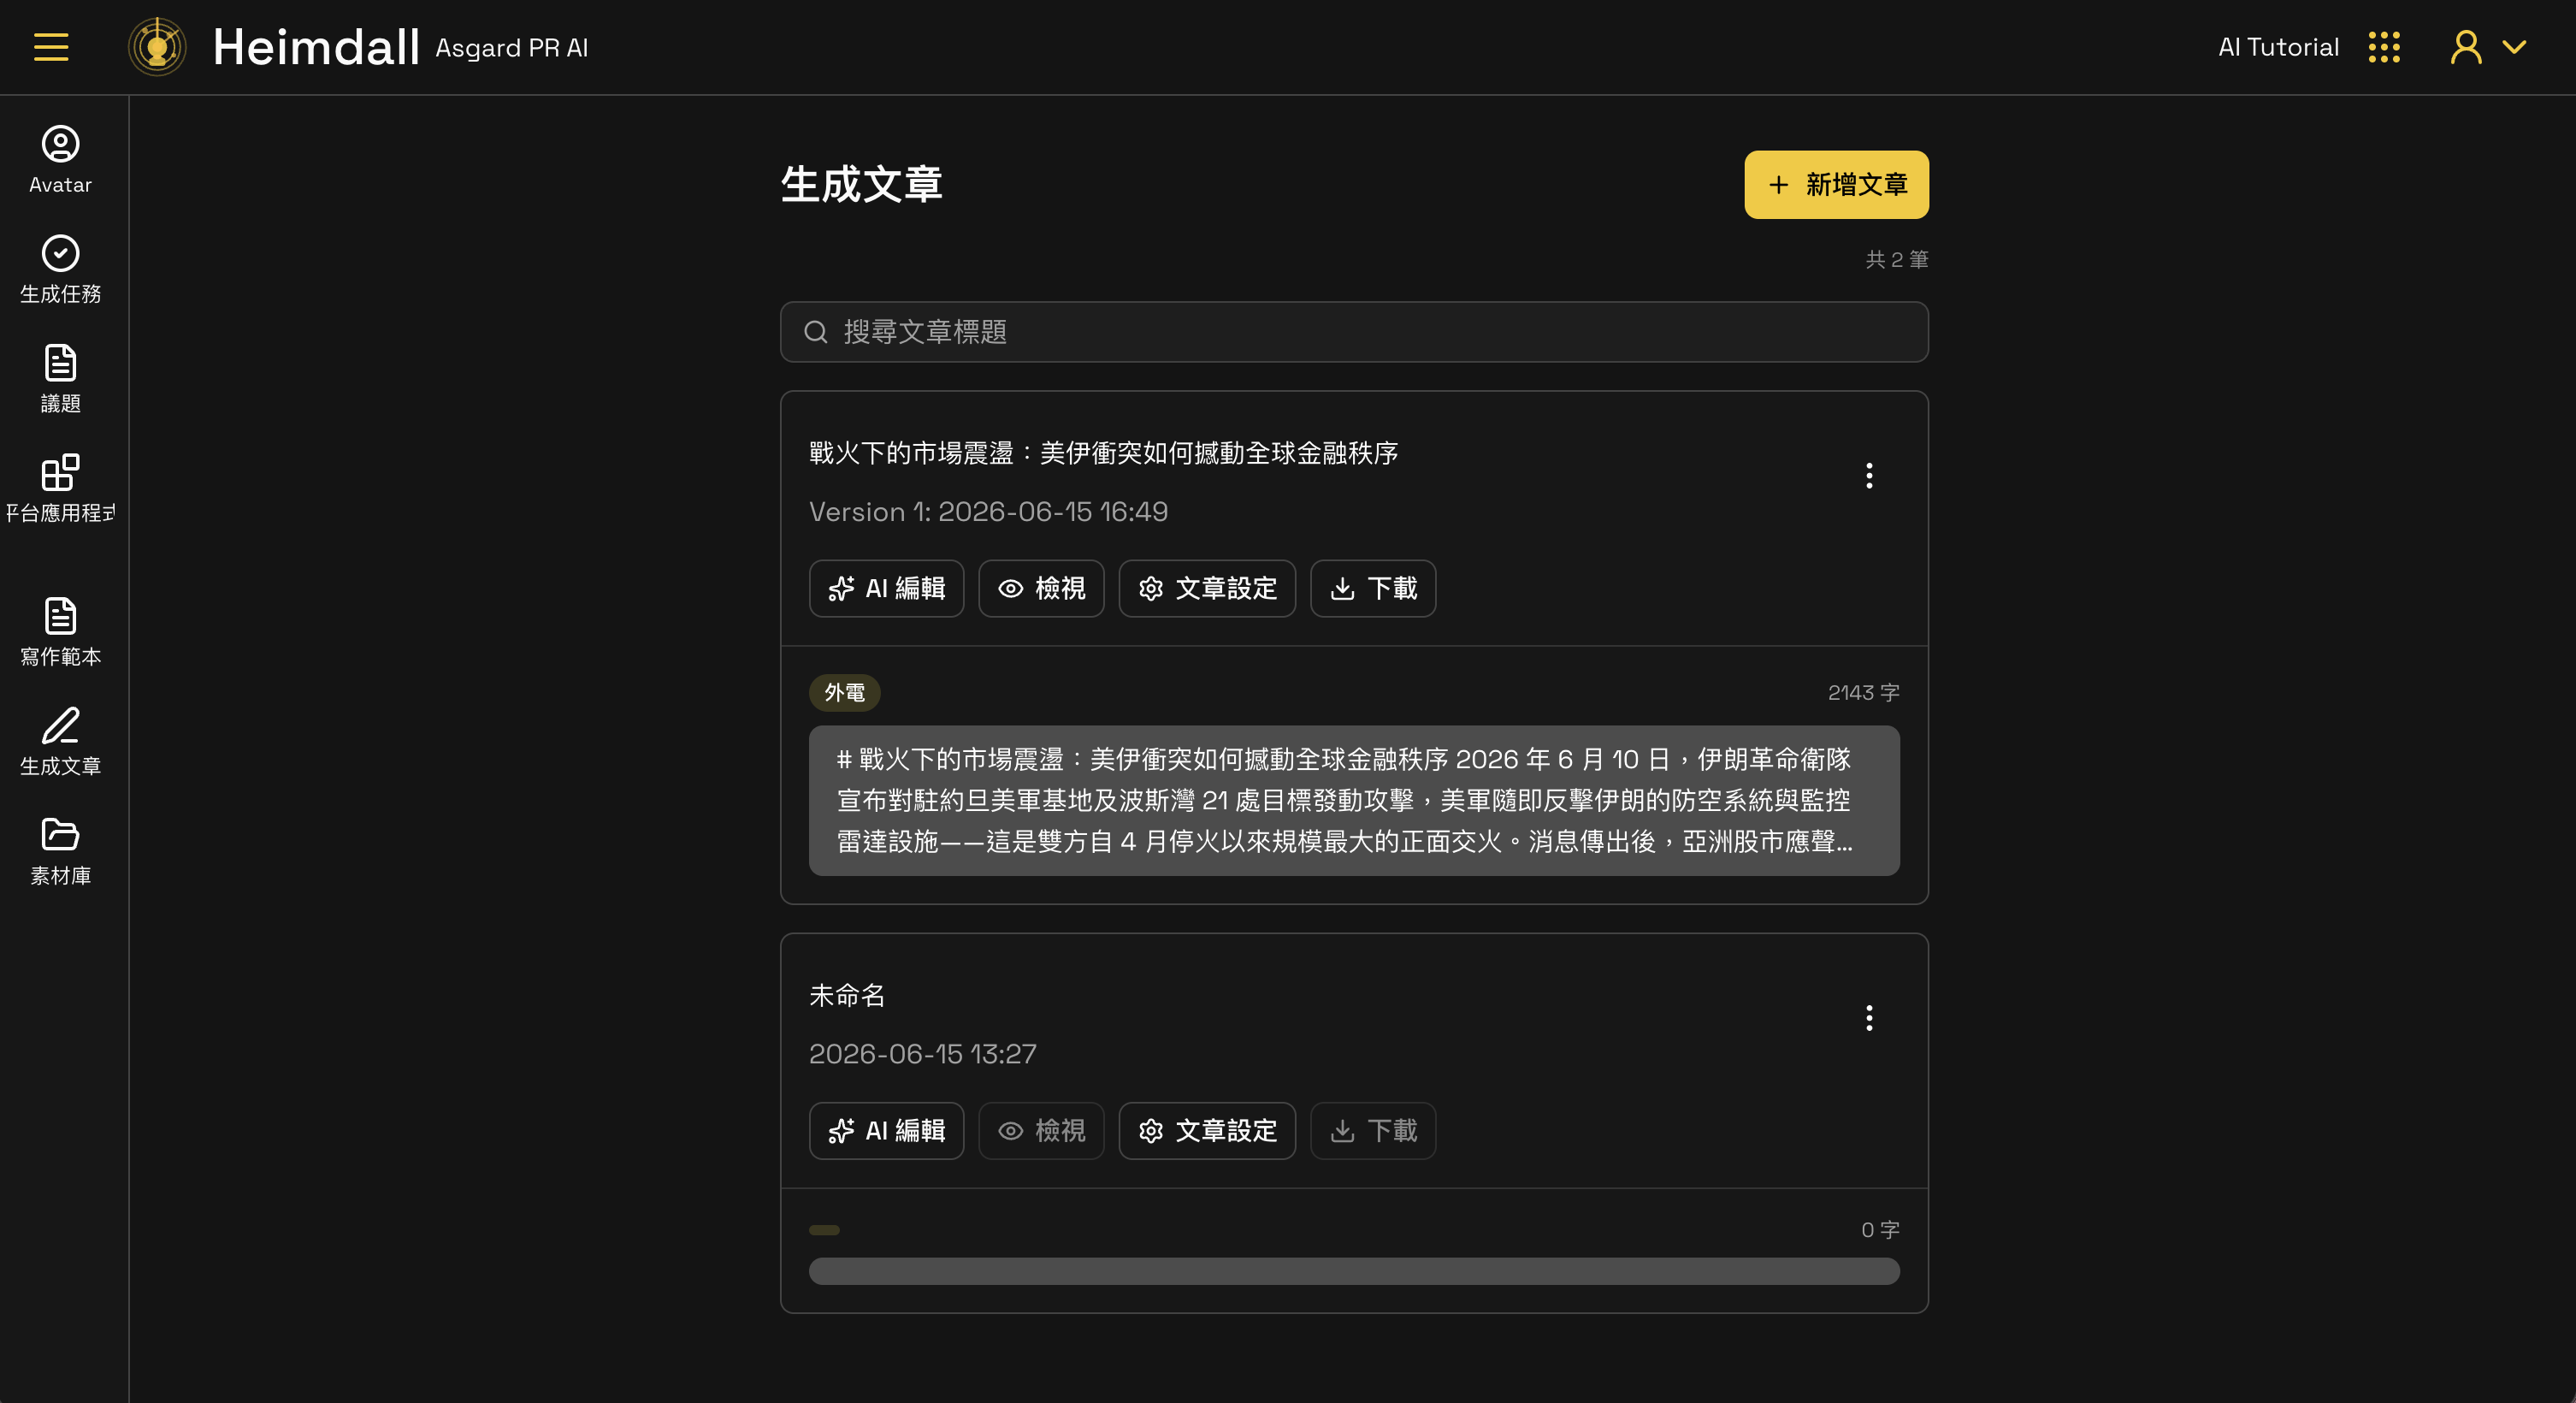Screen dimensions: 2576x1403
Task: Click the 0 字 word count
Action: coord(1880,1229)
